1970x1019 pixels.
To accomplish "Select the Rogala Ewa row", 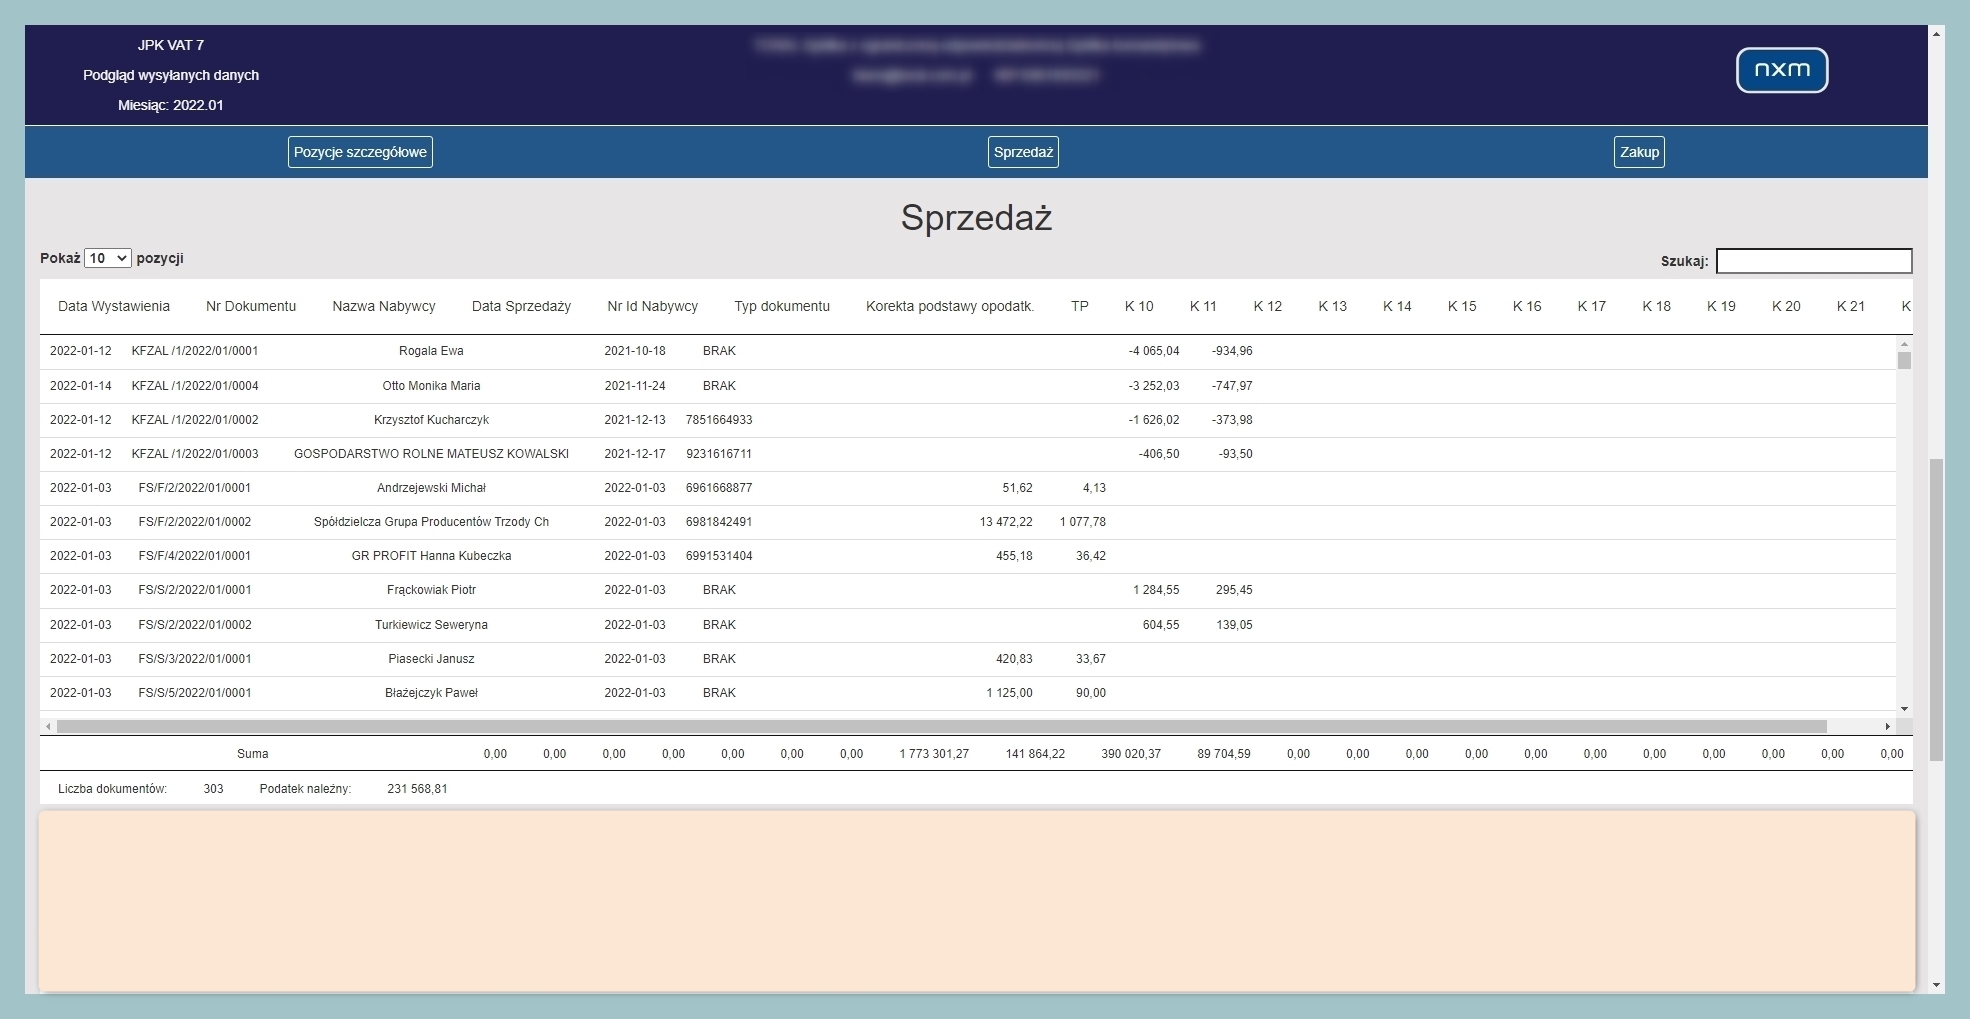I will point(431,351).
